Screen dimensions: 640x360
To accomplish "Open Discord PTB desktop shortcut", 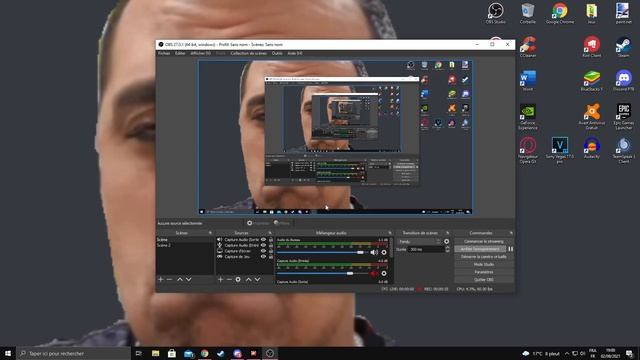I will (x=624, y=80).
